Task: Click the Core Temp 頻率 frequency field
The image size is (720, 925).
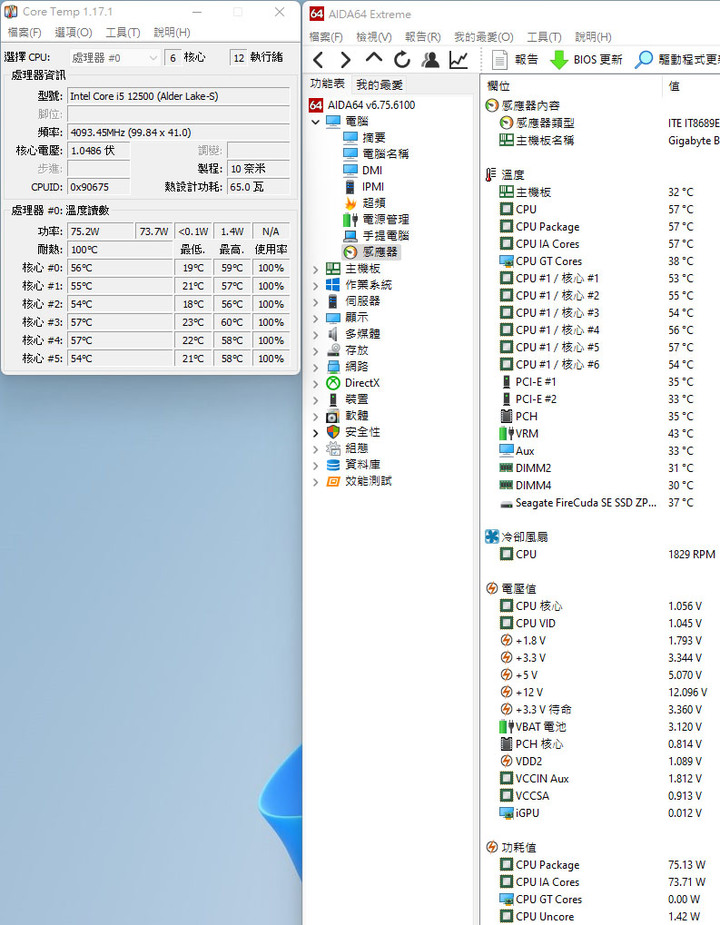Action: click(x=179, y=132)
